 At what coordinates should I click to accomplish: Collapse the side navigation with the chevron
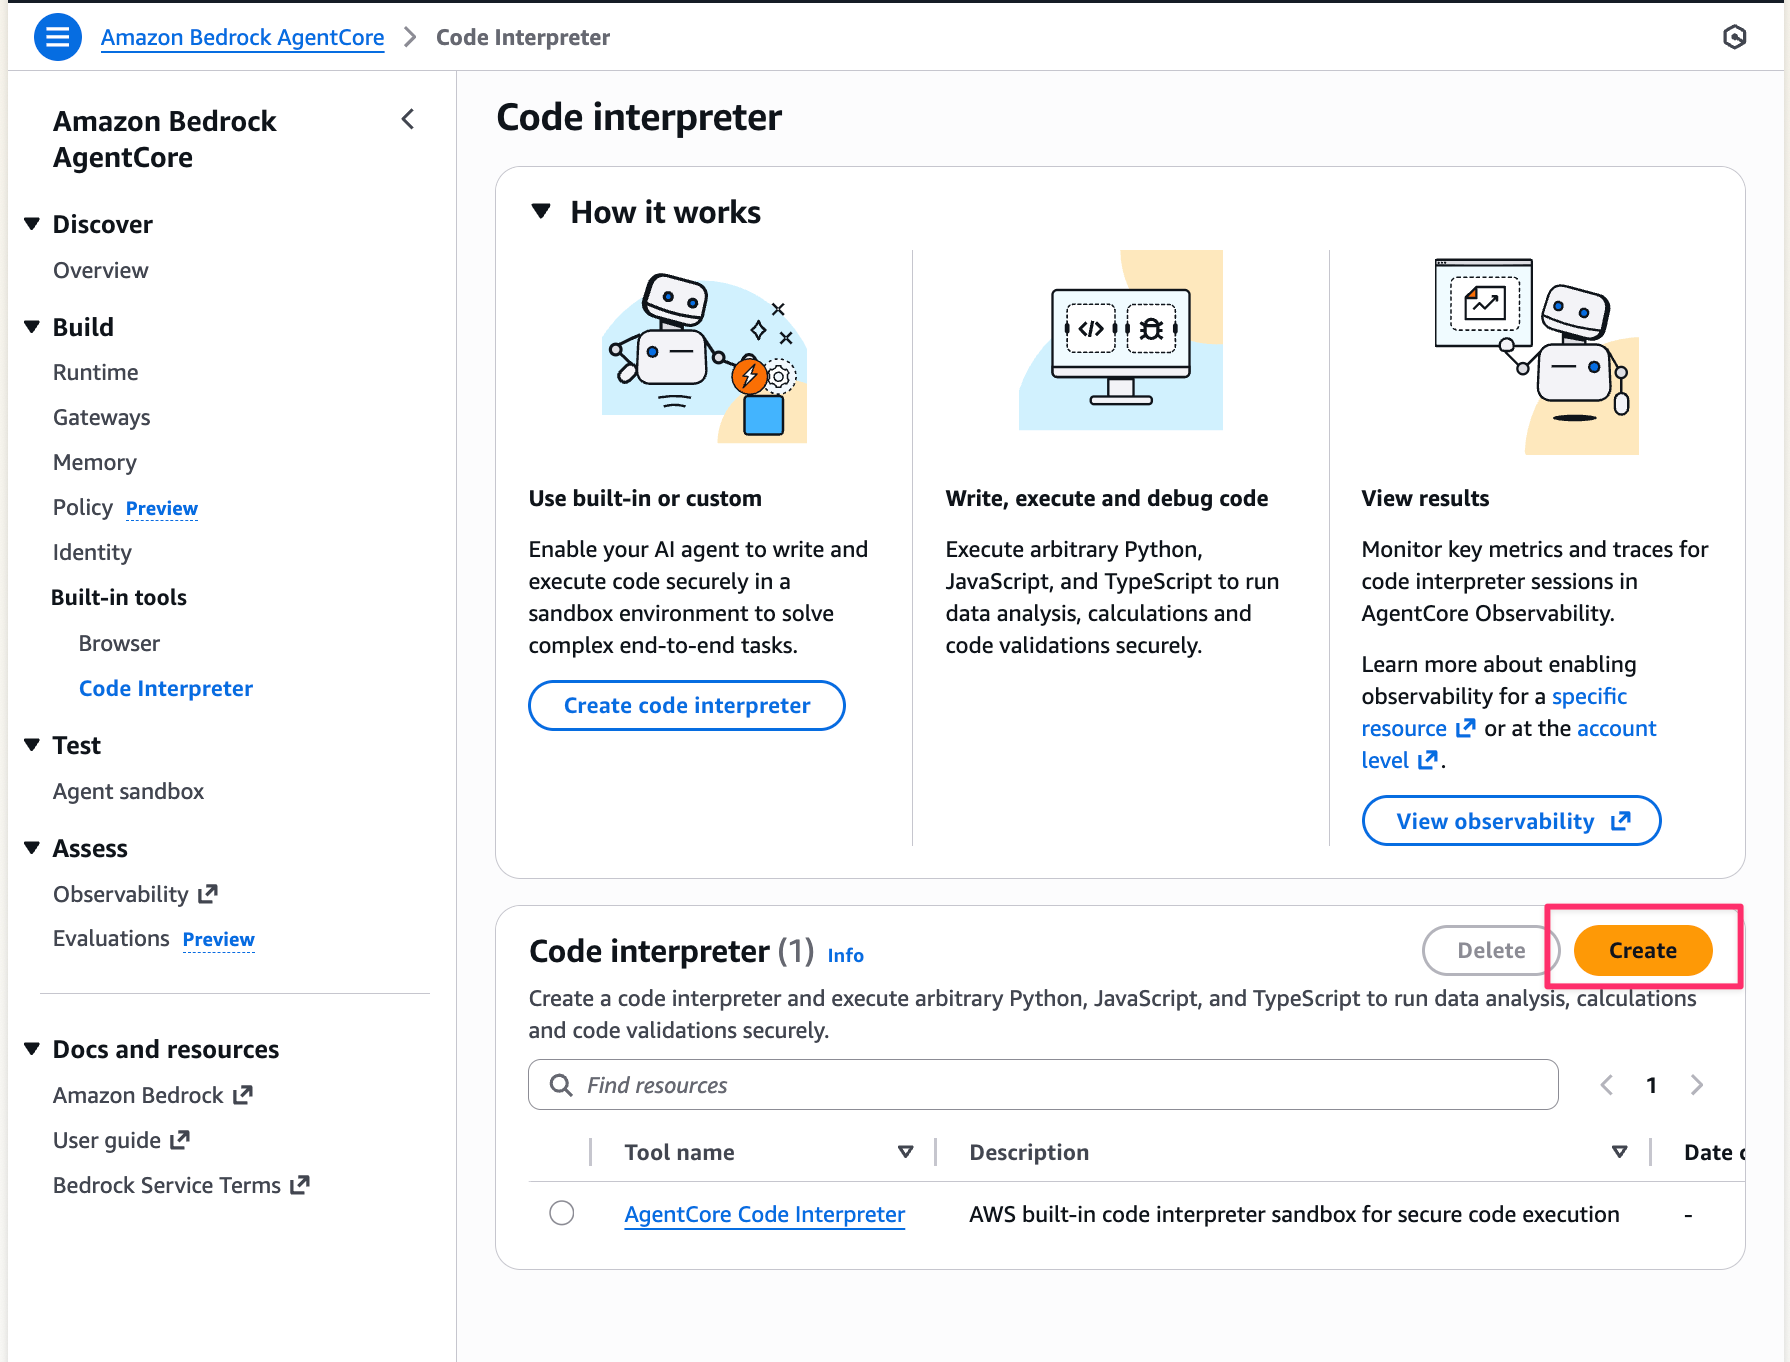point(408,120)
